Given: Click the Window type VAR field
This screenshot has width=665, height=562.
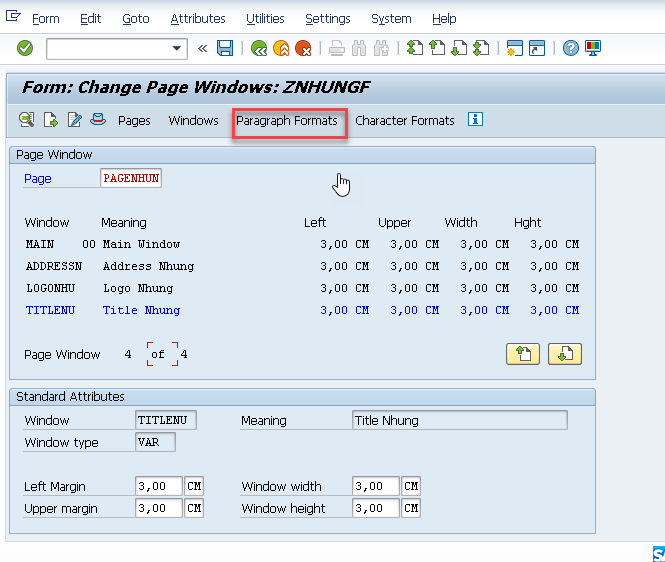Looking at the screenshot, I should [x=155, y=442].
